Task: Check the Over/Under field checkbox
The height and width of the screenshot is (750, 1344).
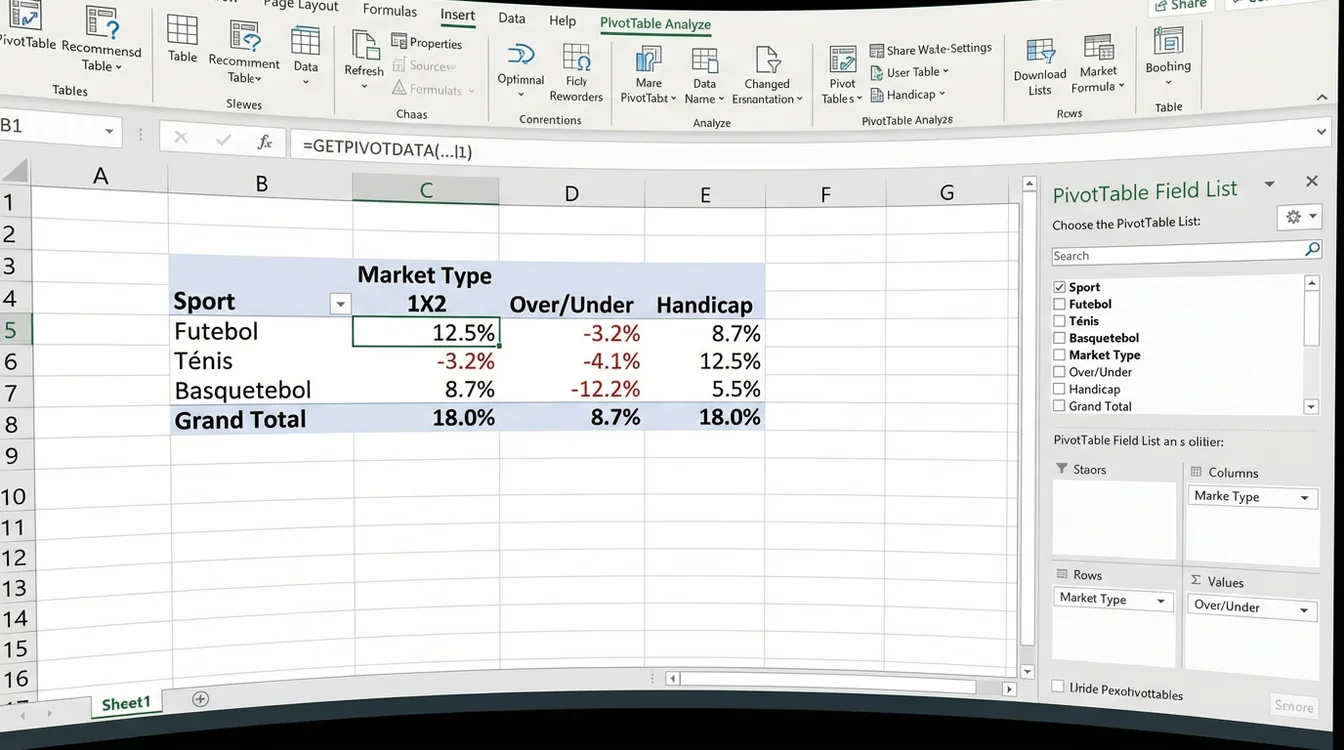Action: 1059,372
